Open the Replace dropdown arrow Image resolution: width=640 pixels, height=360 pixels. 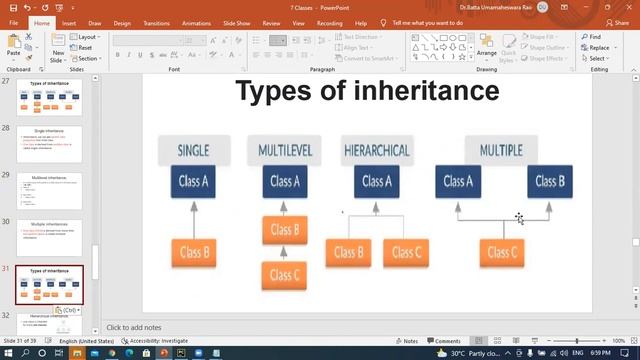(616, 48)
